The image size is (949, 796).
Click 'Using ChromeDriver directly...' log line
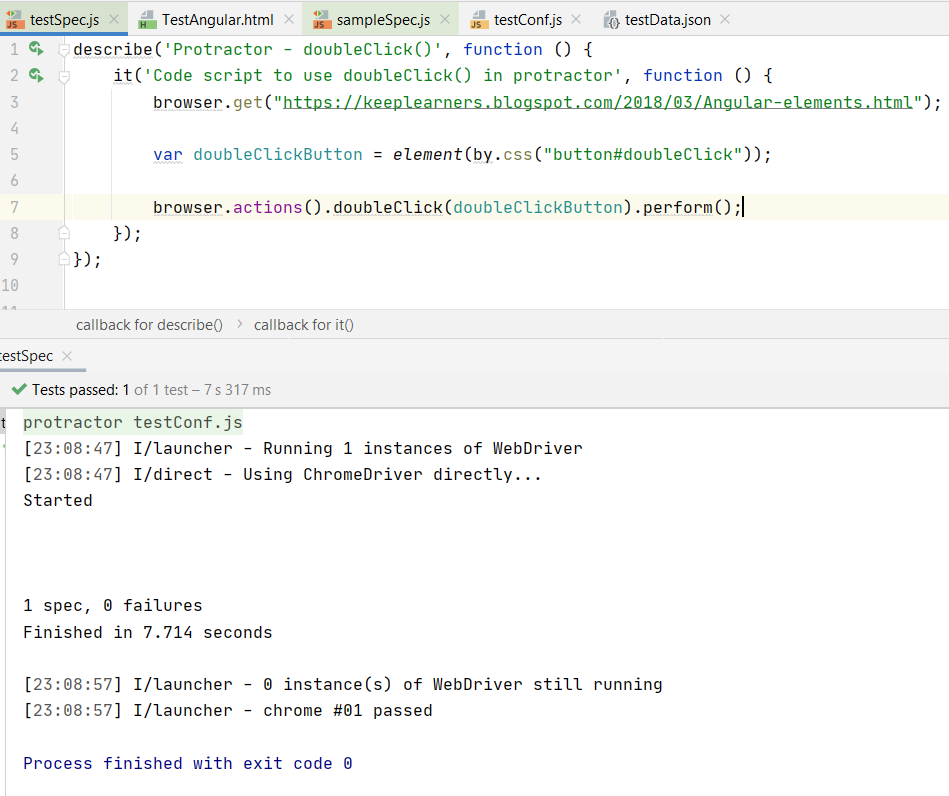(x=392, y=475)
